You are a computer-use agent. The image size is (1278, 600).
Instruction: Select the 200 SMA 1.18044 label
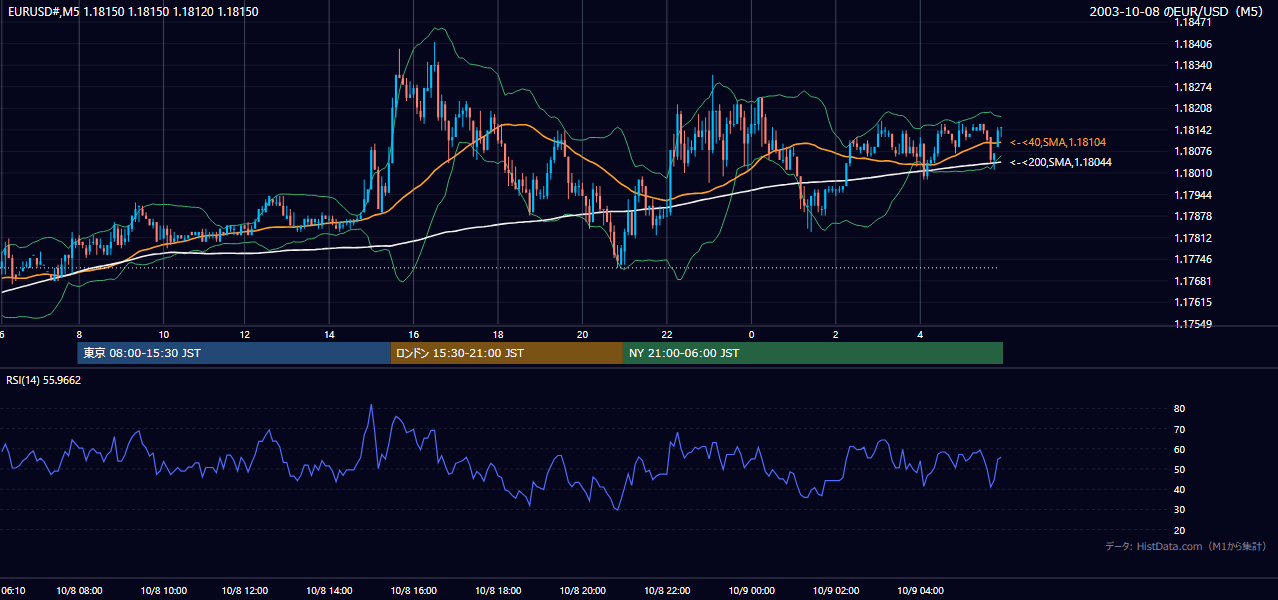point(1060,162)
